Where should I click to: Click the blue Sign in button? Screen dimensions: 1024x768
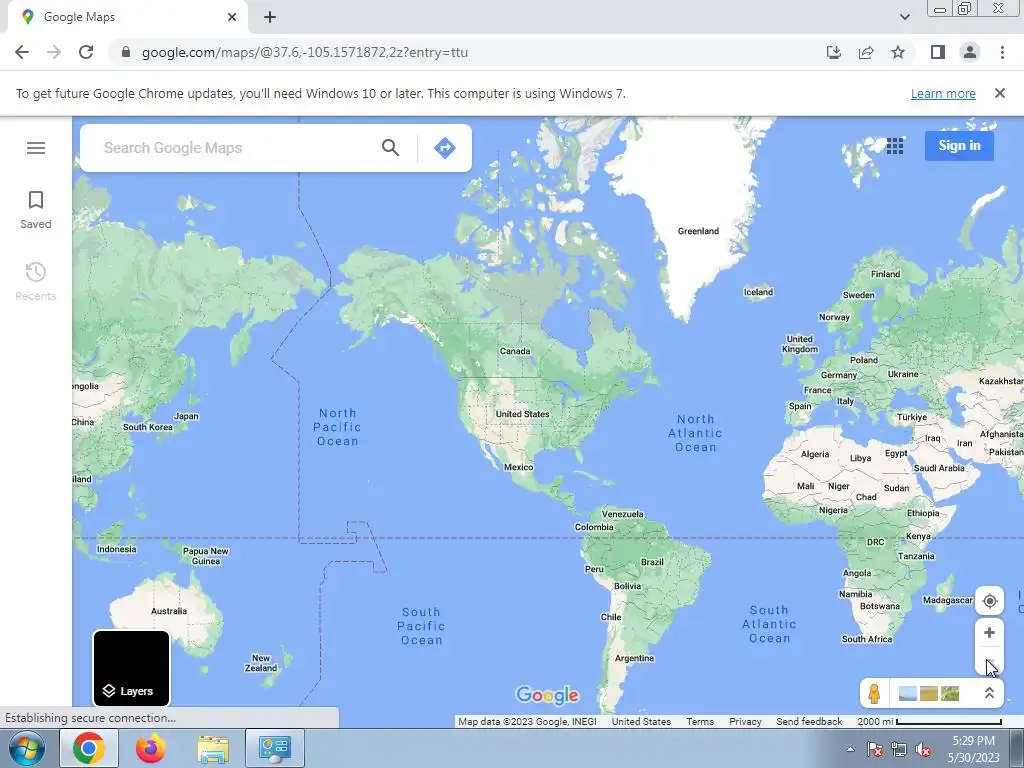coord(959,146)
